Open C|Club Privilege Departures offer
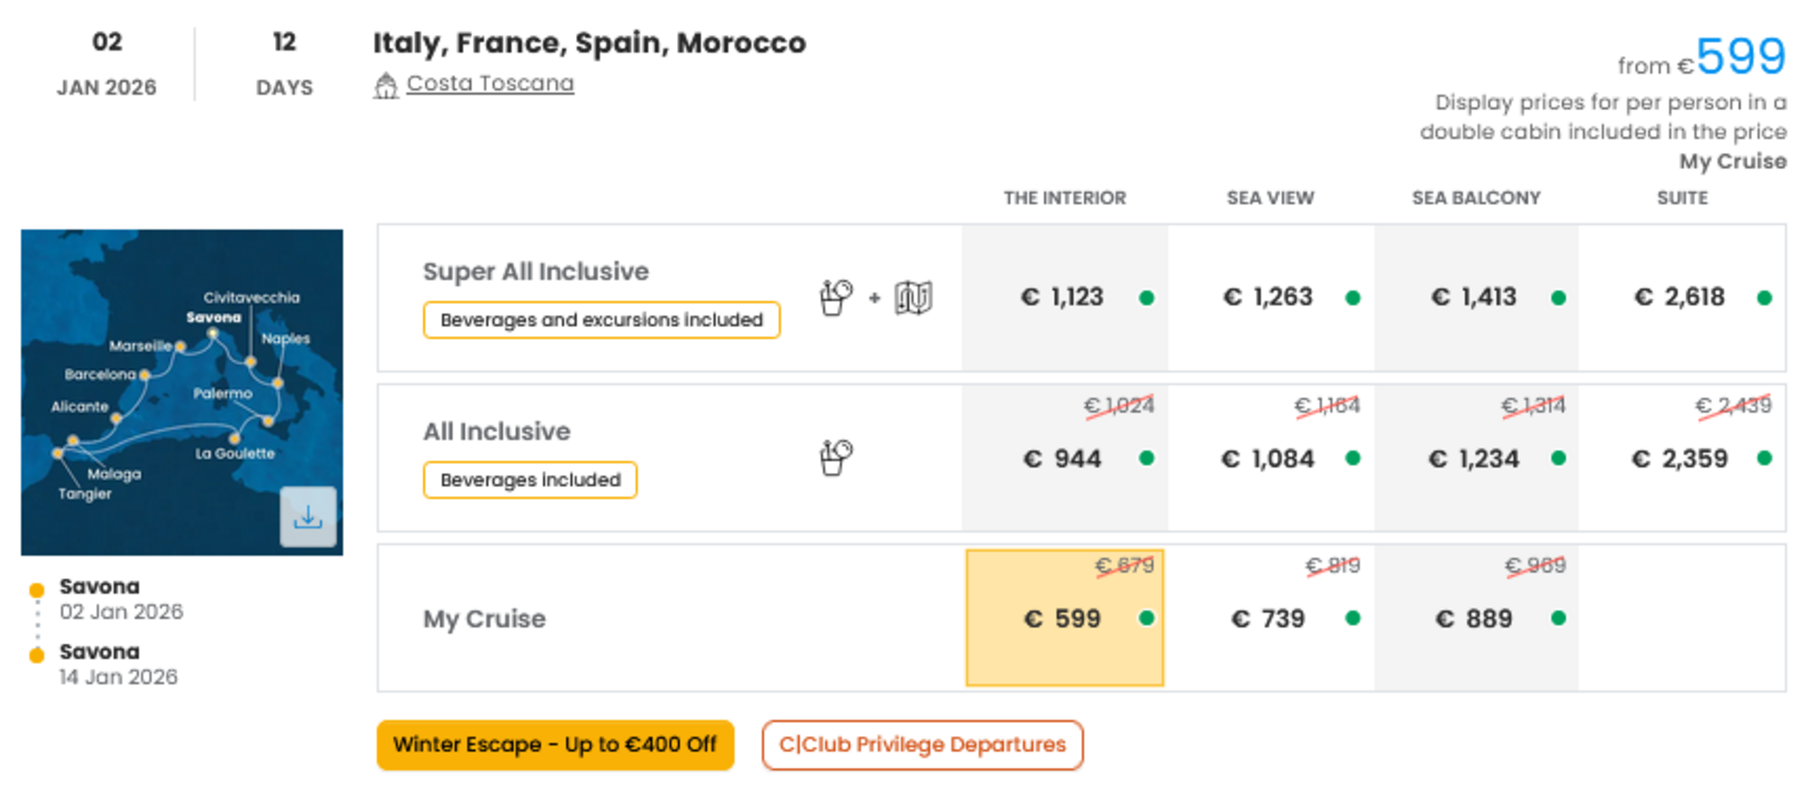This screenshot has width=1806, height=800. (x=922, y=745)
